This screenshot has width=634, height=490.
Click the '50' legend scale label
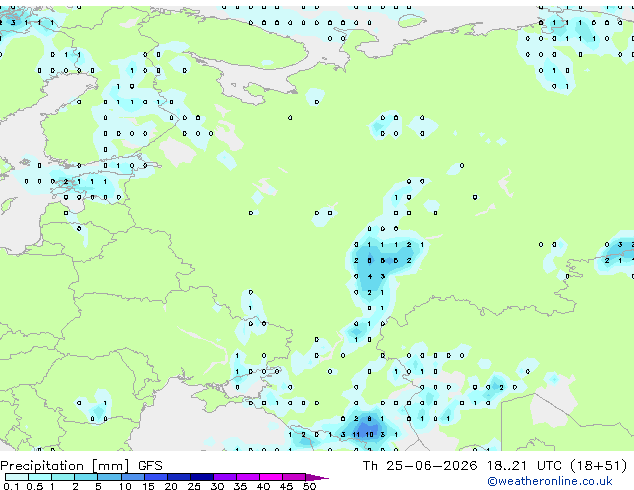(x=309, y=486)
